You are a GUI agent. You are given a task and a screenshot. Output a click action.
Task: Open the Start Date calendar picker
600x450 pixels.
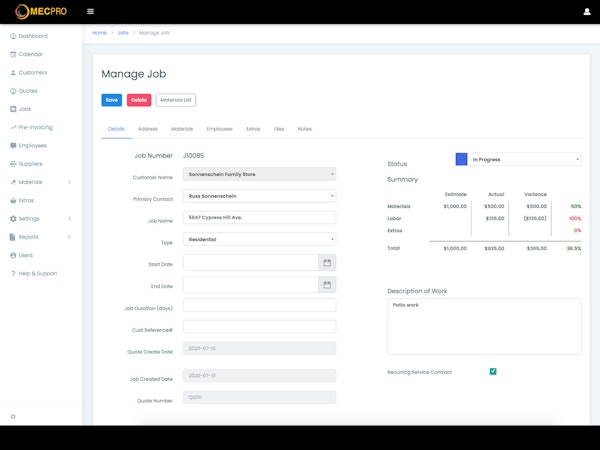point(326,263)
